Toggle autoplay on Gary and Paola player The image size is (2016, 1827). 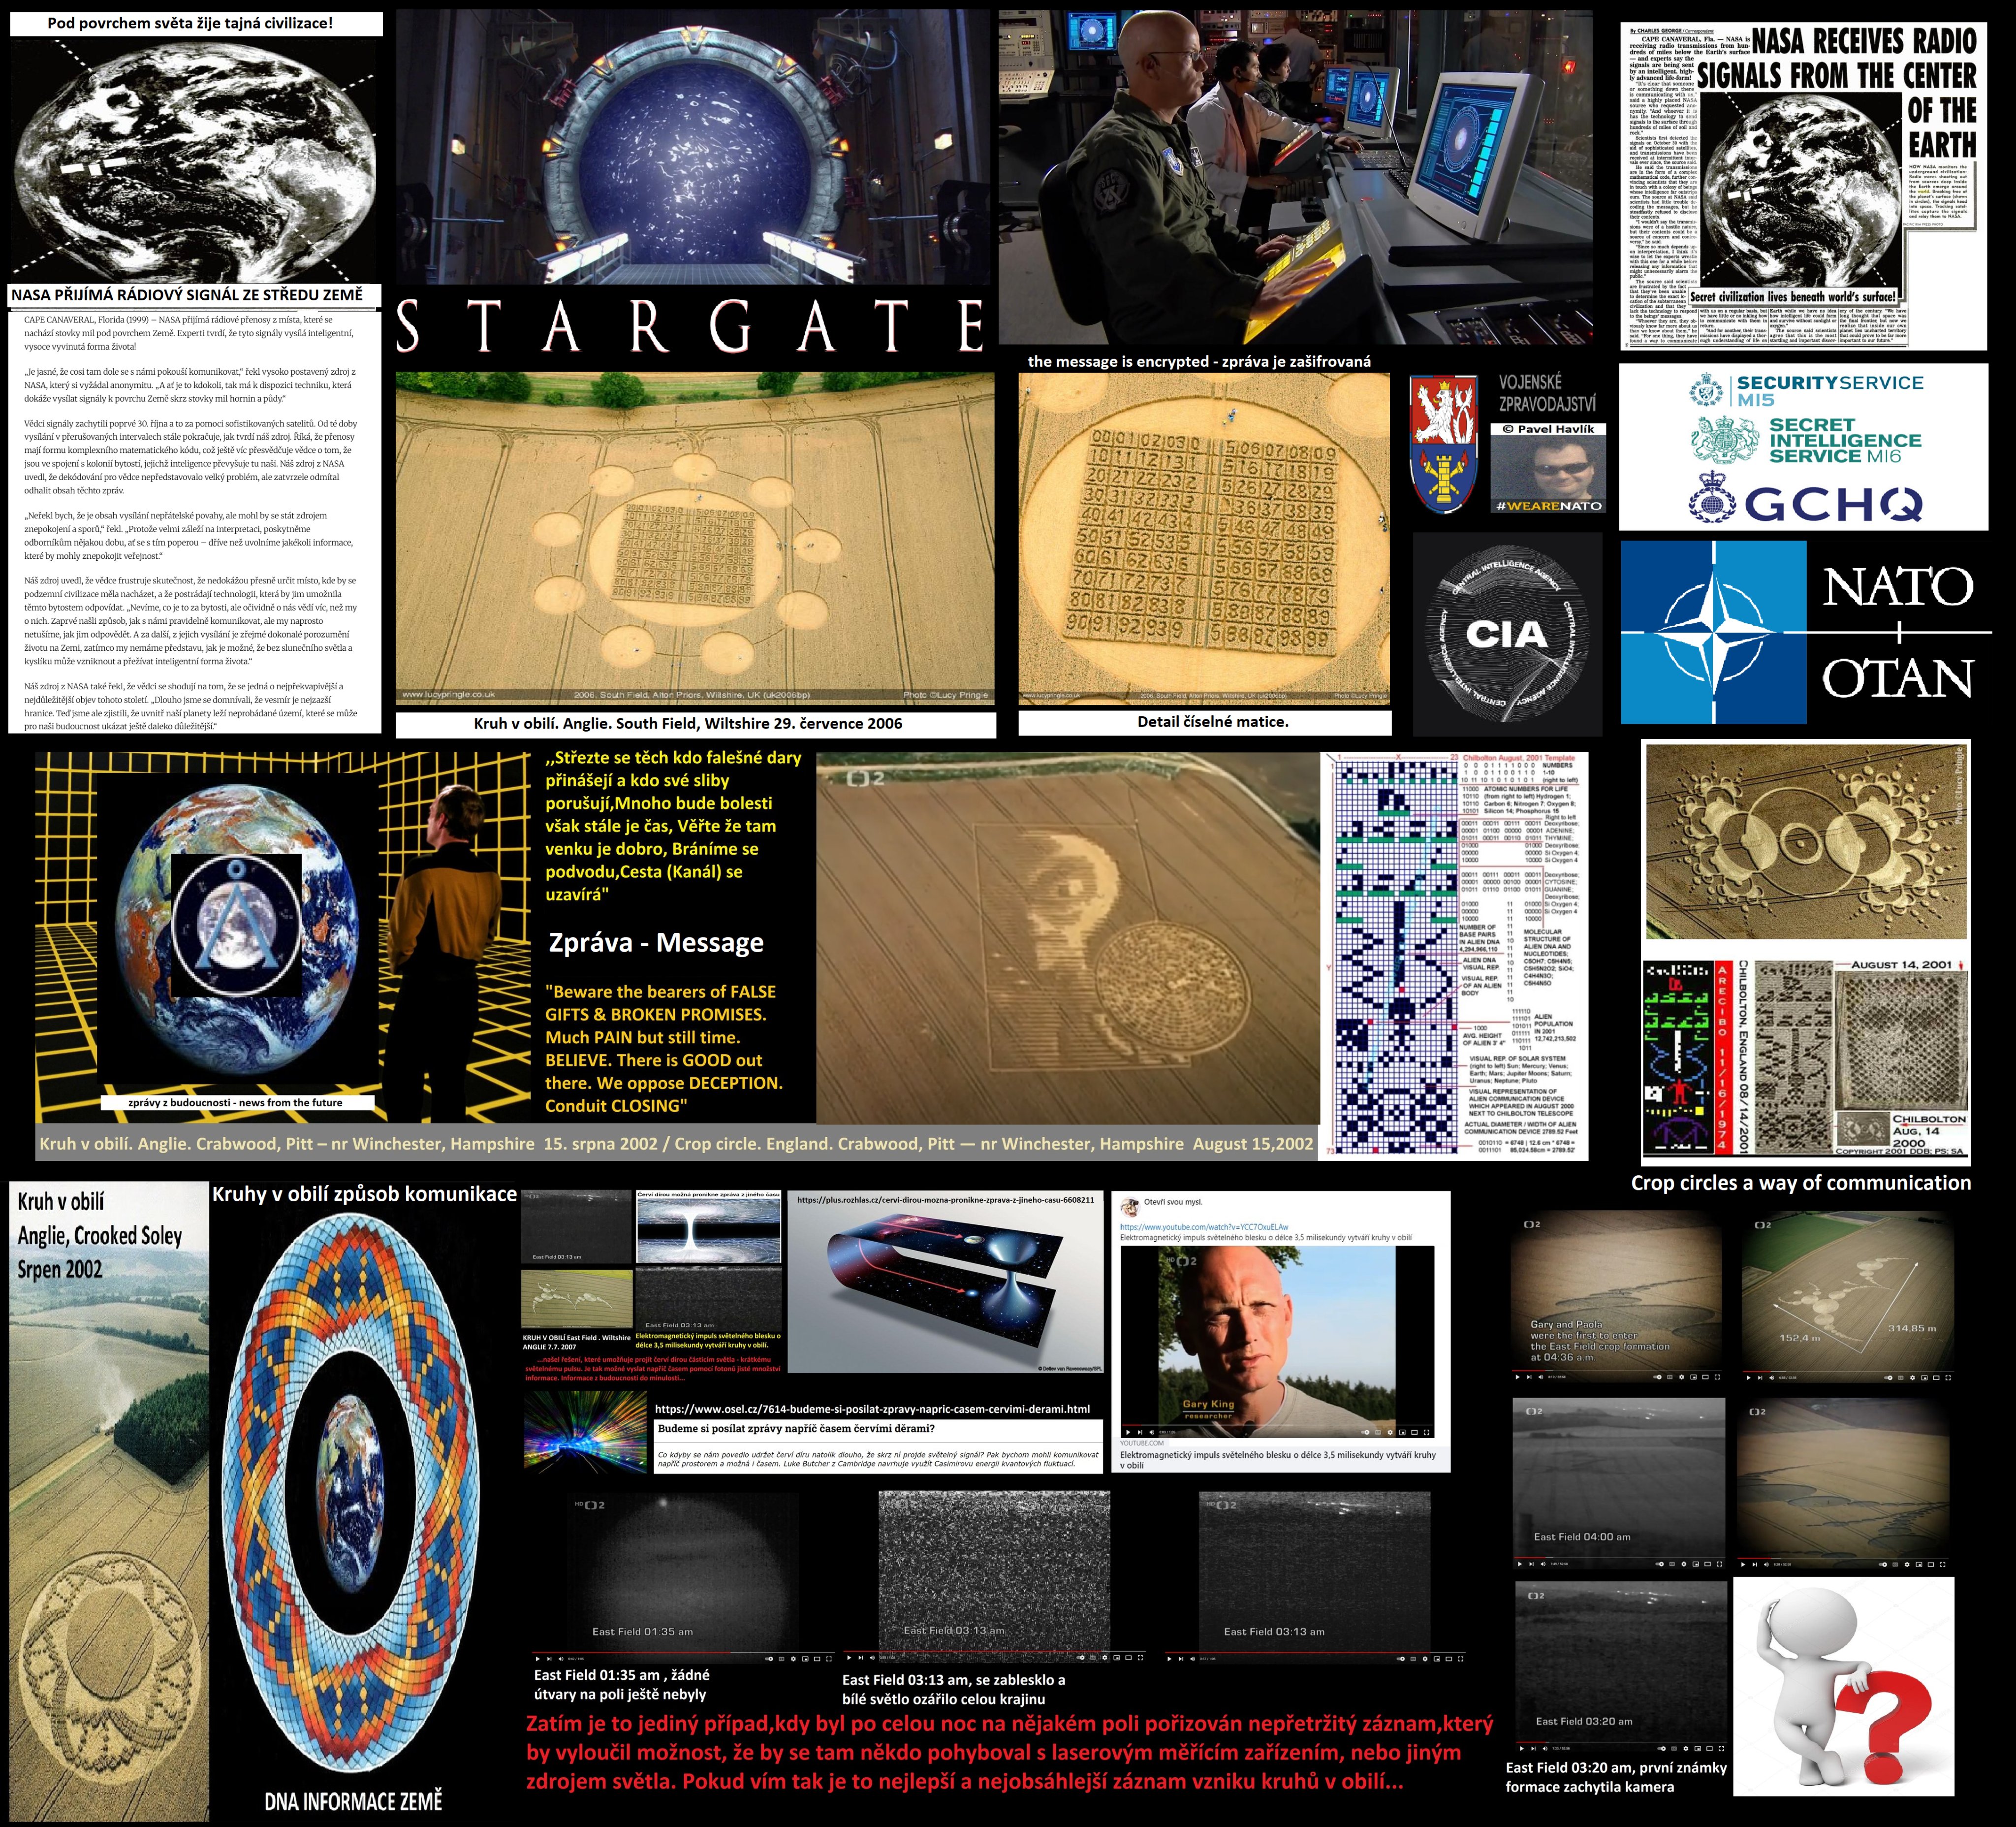pyautogui.click(x=1658, y=1377)
